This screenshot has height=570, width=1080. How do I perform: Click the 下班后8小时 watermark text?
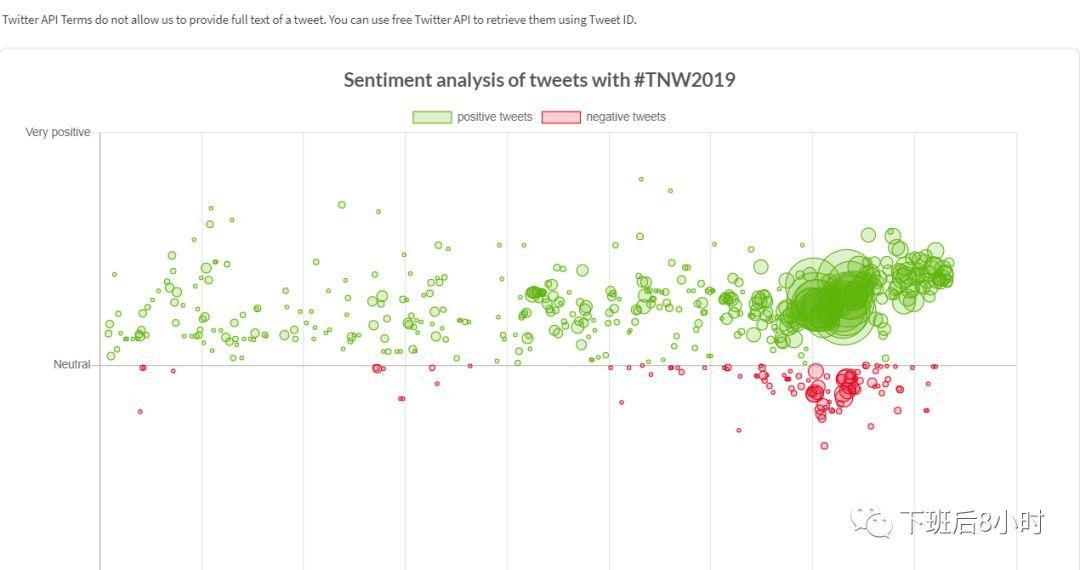click(x=971, y=522)
